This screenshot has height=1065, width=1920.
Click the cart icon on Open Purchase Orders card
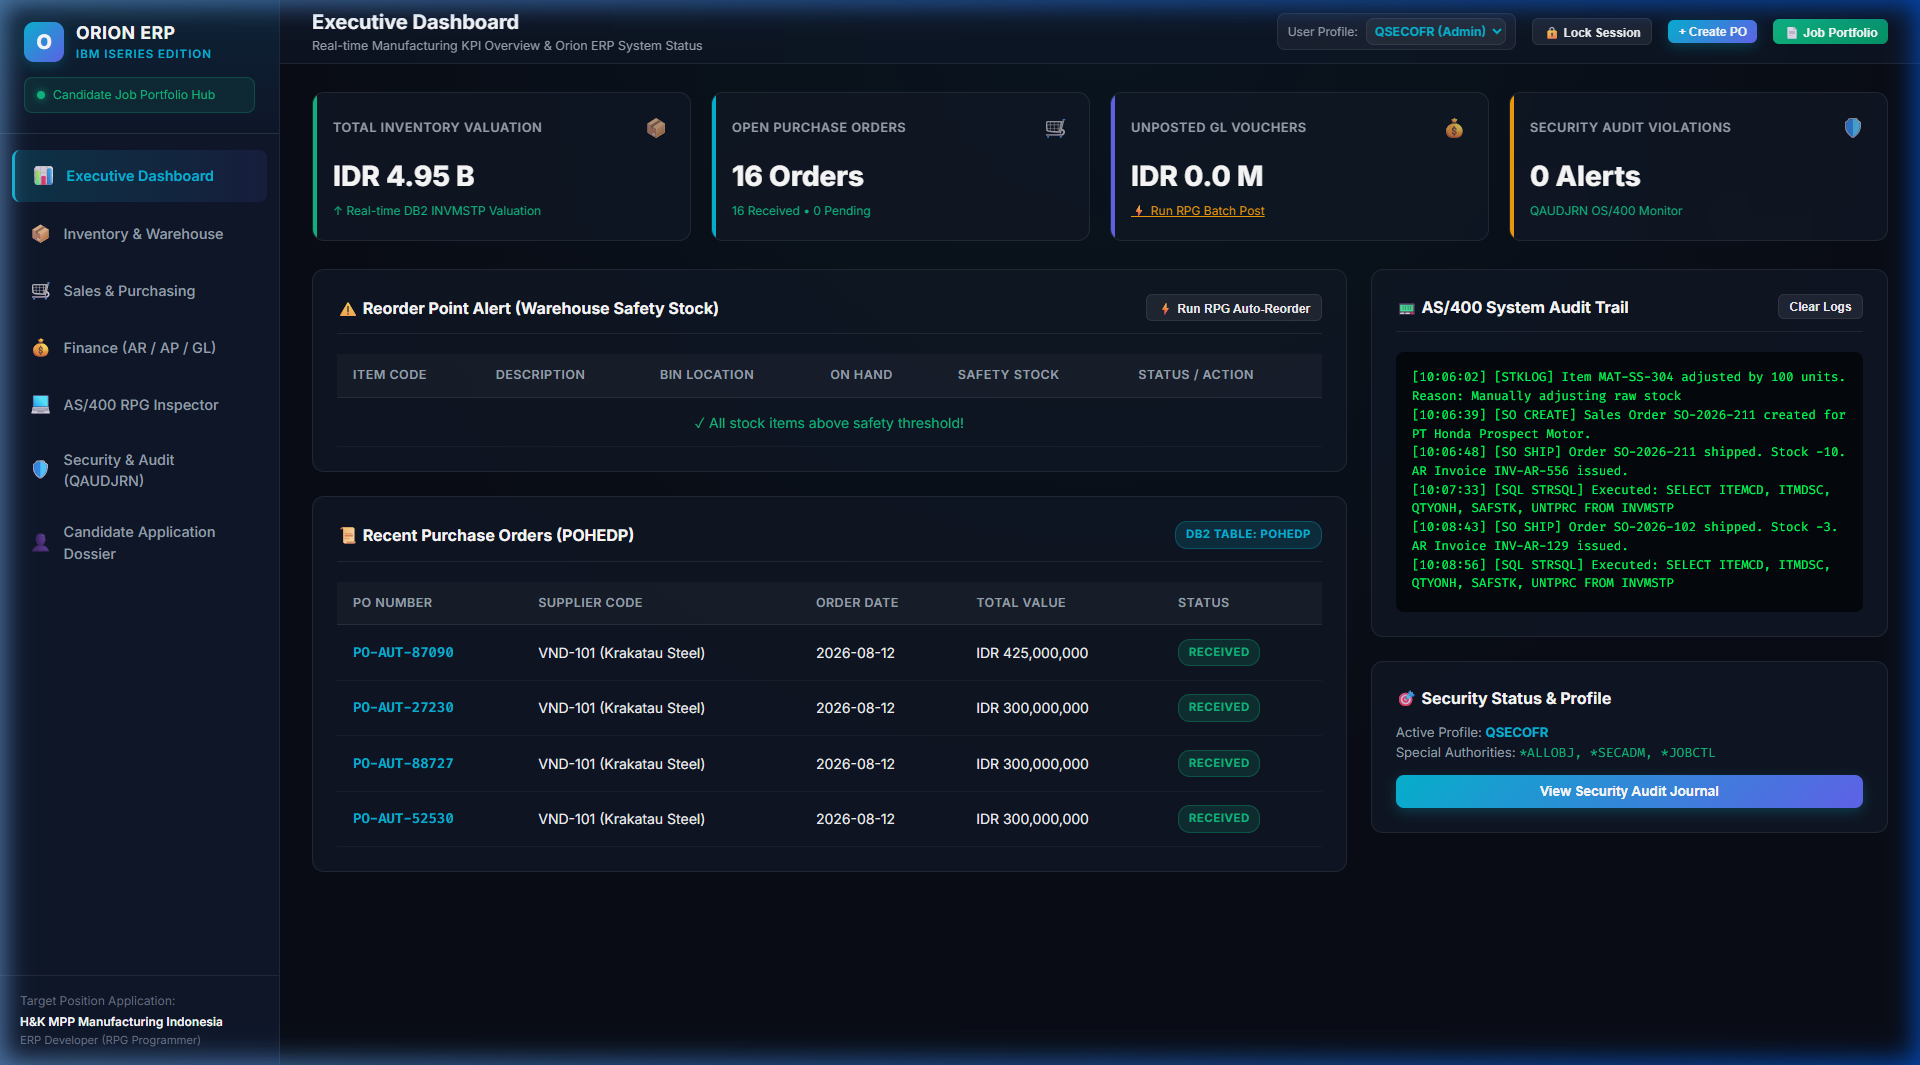tap(1055, 128)
